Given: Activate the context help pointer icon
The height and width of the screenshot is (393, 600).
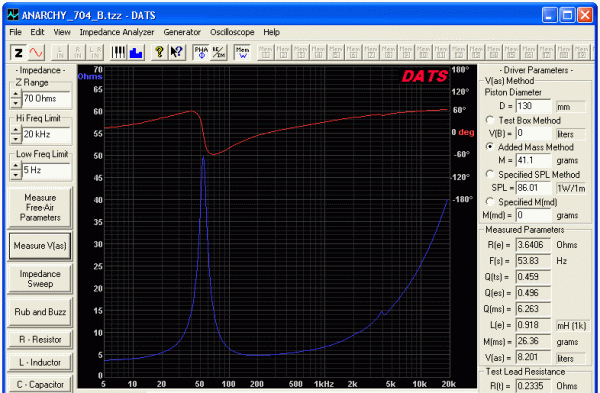Looking at the screenshot, I should tap(176, 52).
